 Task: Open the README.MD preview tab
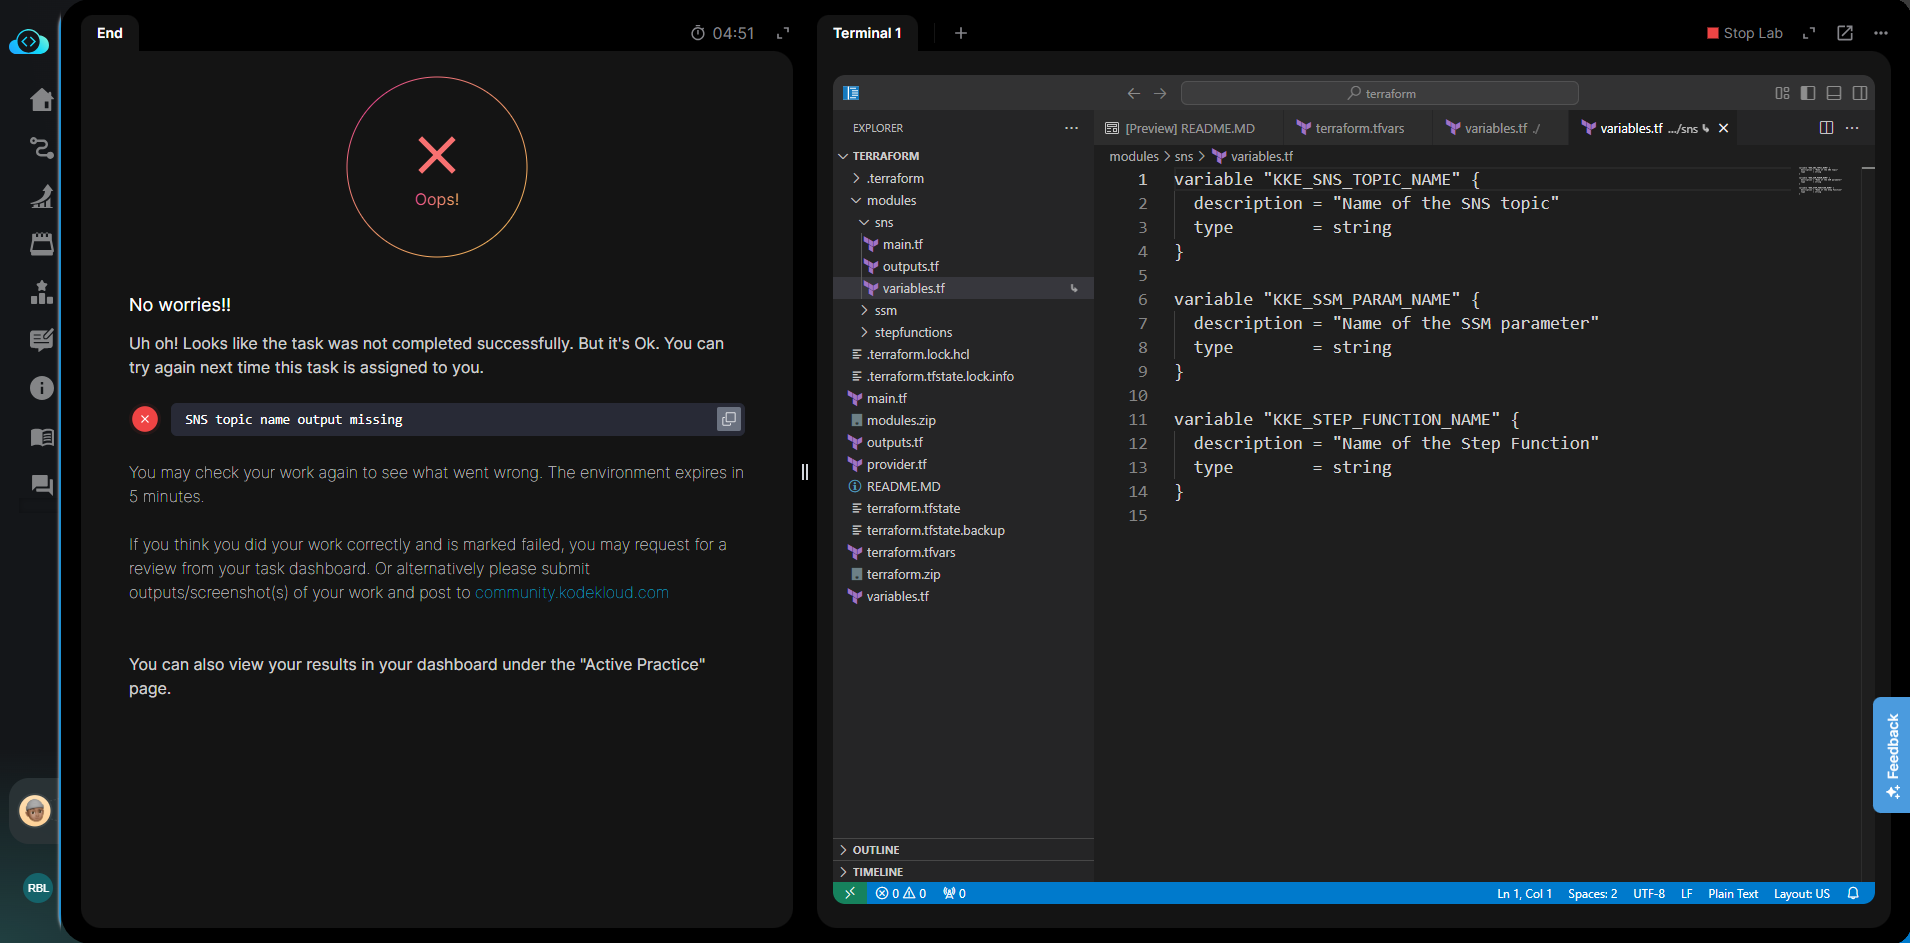(x=1188, y=128)
